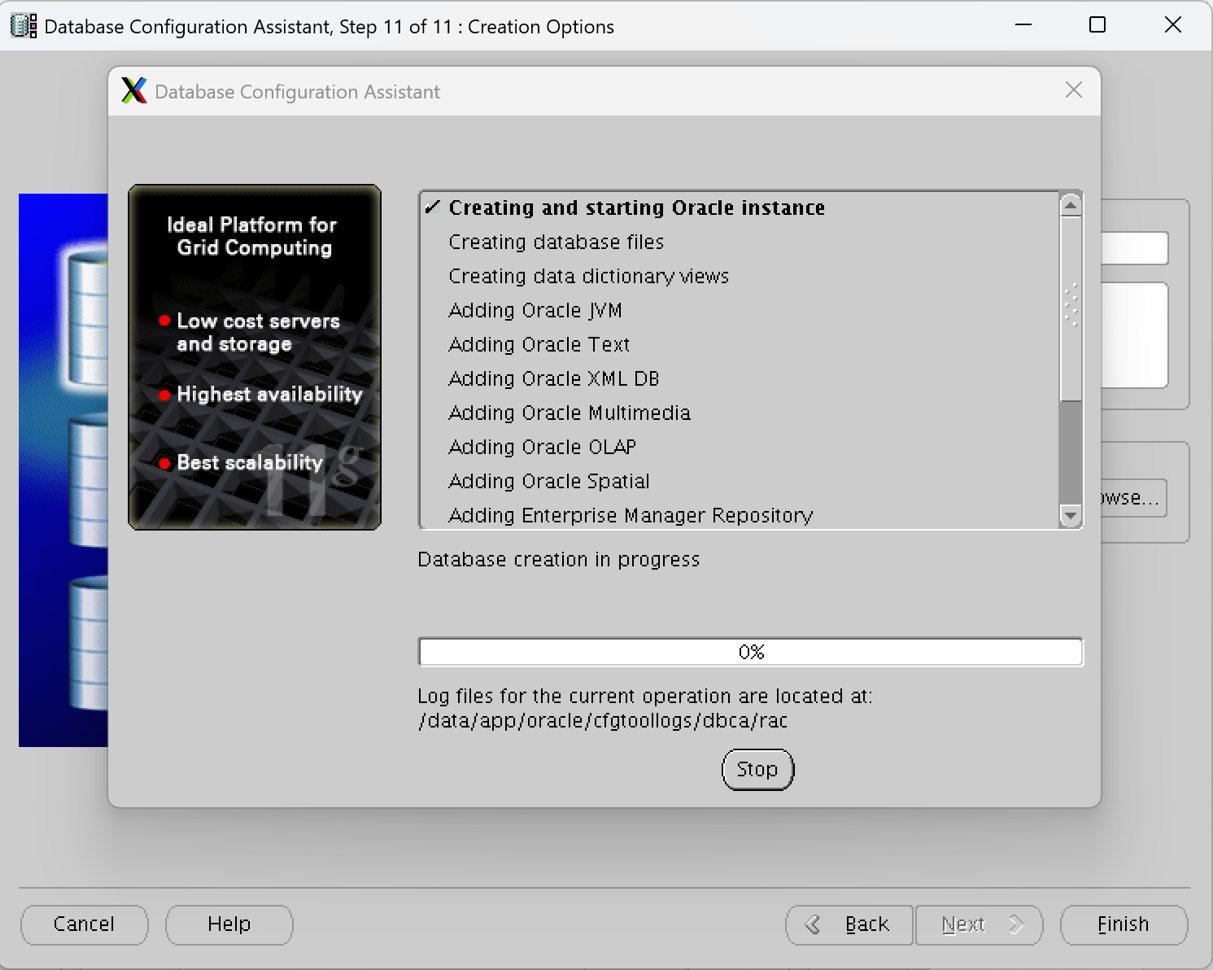Viewport: 1213px width, 970px height.
Task: Click the Cancel button in wizard
Action: (84, 924)
